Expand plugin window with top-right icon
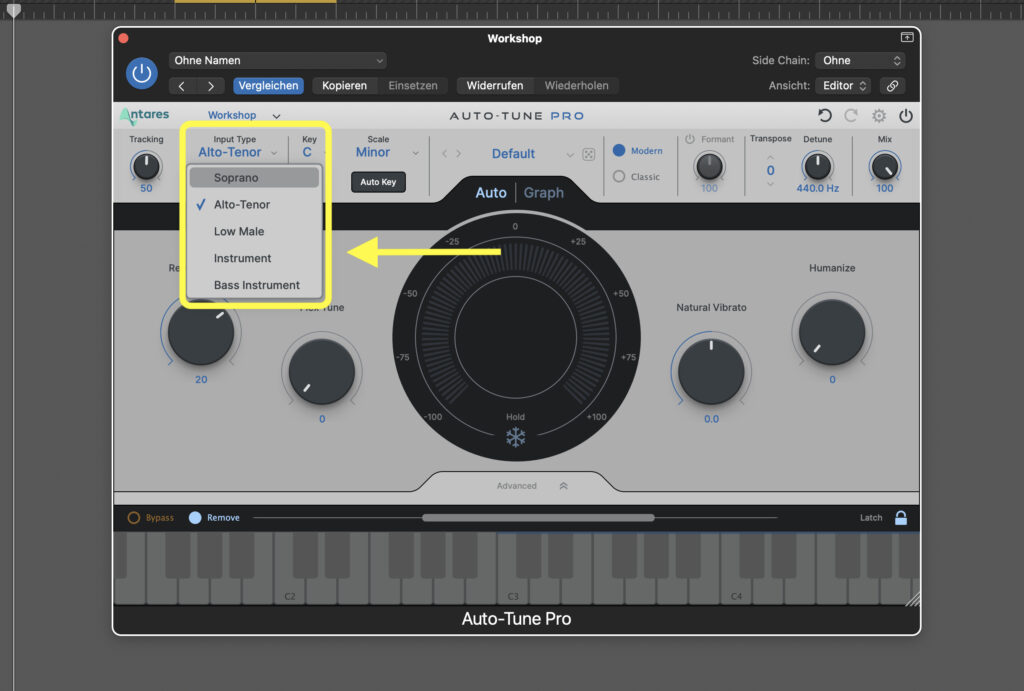Viewport: 1024px width, 691px height. [906, 37]
